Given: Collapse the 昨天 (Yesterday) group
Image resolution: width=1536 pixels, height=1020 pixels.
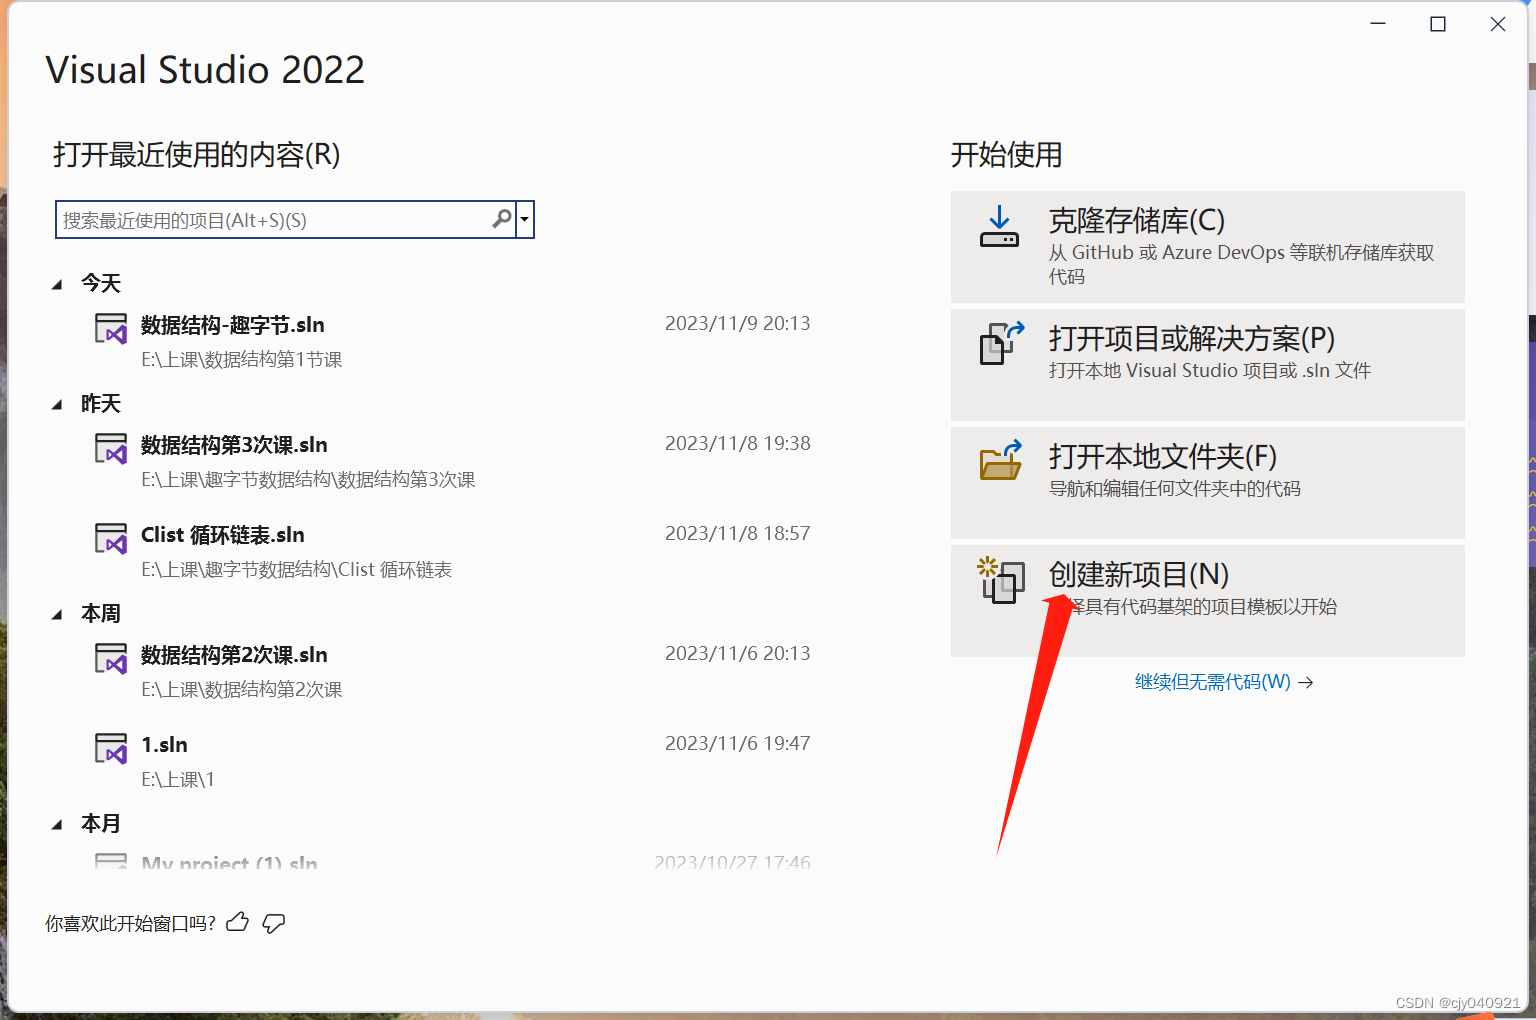Looking at the screenshot, I should pyautogui.click(x=58, y=403).
